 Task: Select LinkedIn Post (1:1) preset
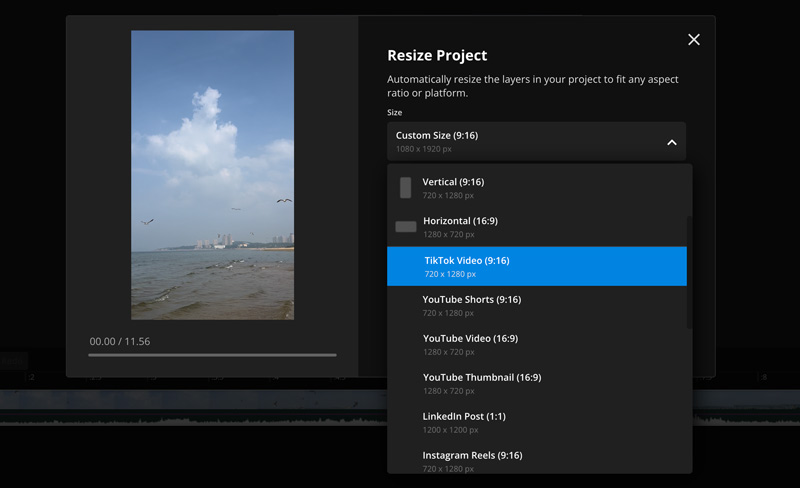click(x=537, y=422)
